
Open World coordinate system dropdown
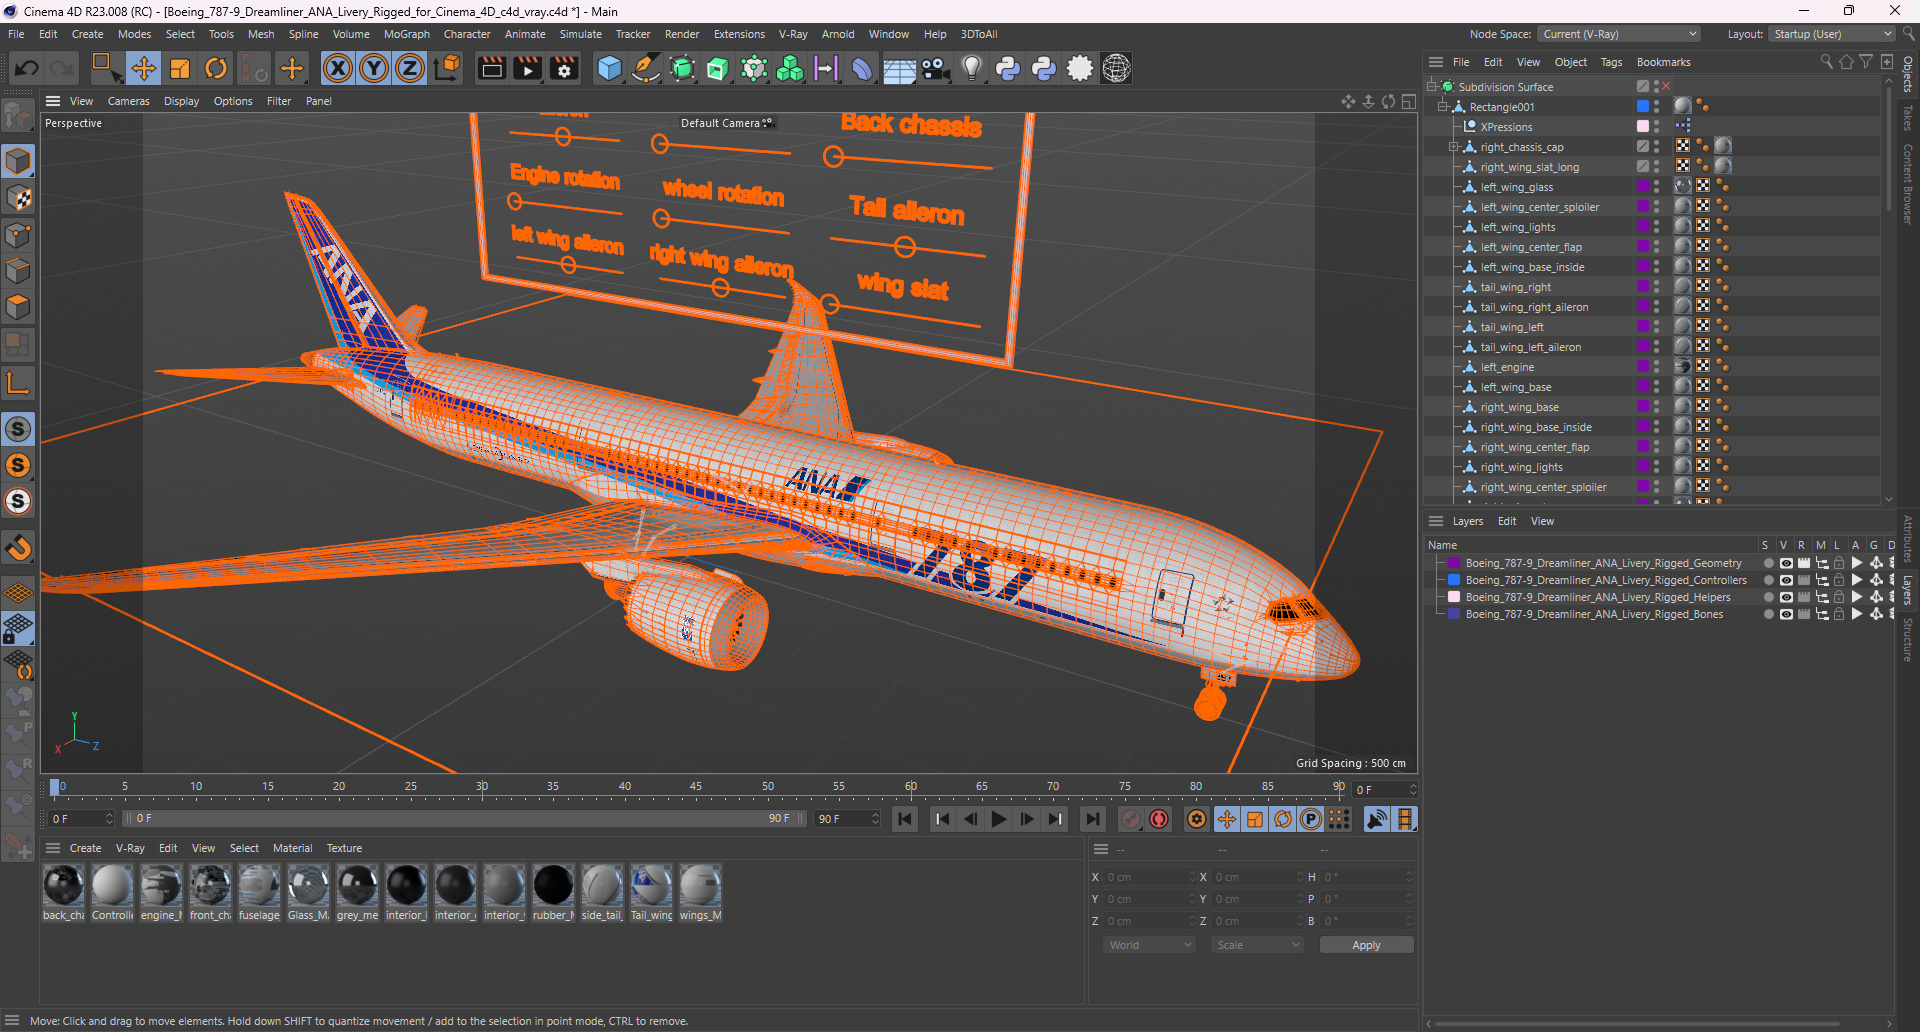[1150, 945]
